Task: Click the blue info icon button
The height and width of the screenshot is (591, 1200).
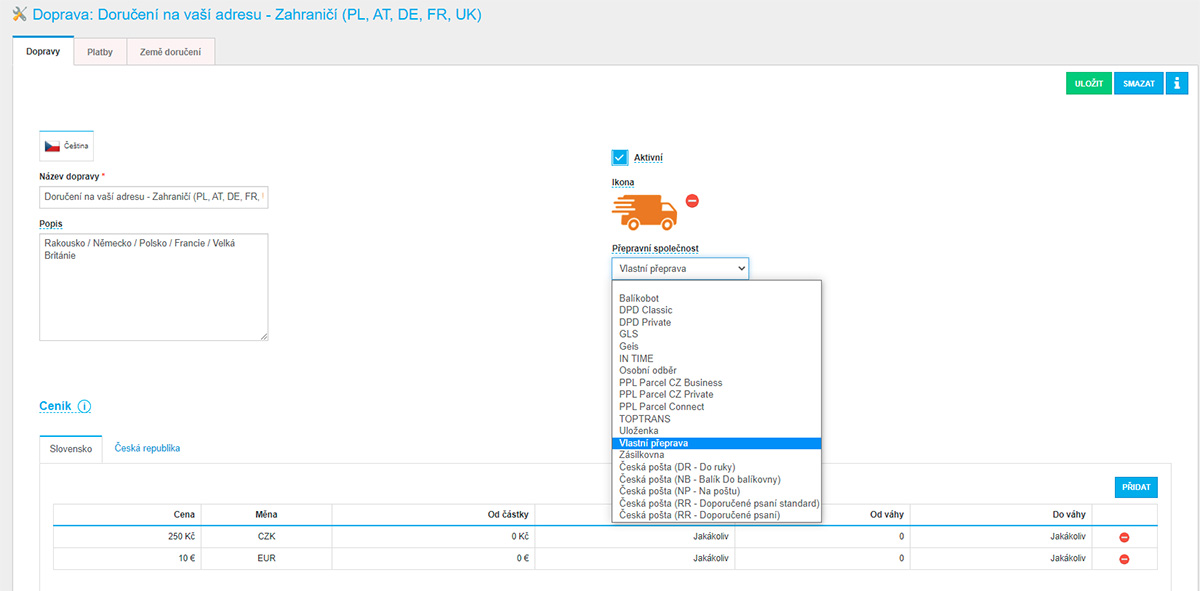Action: [1177, 84]
